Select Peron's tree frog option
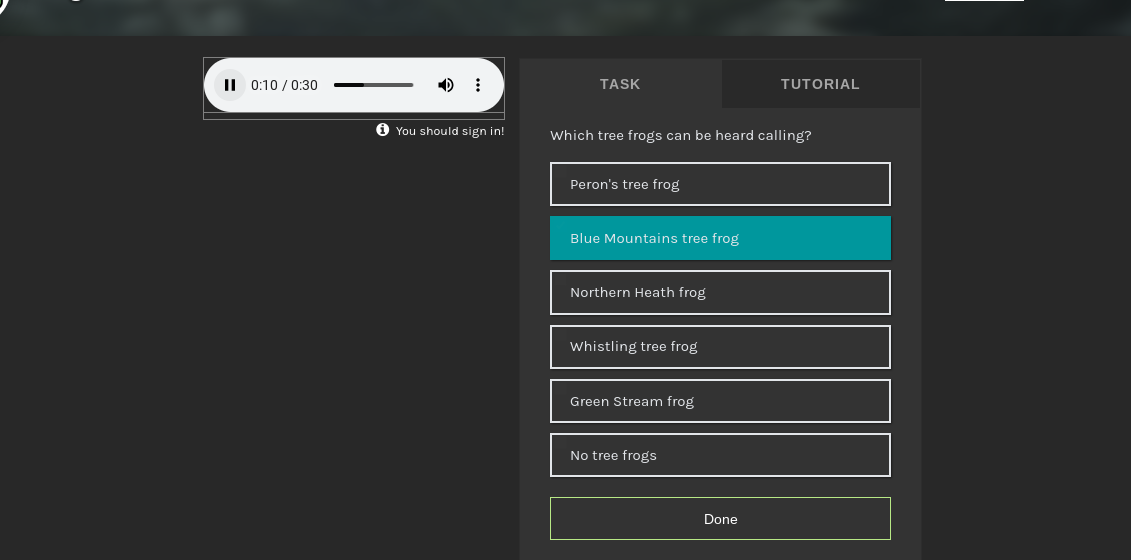The image size is (1131, 560). click(720, 184)
